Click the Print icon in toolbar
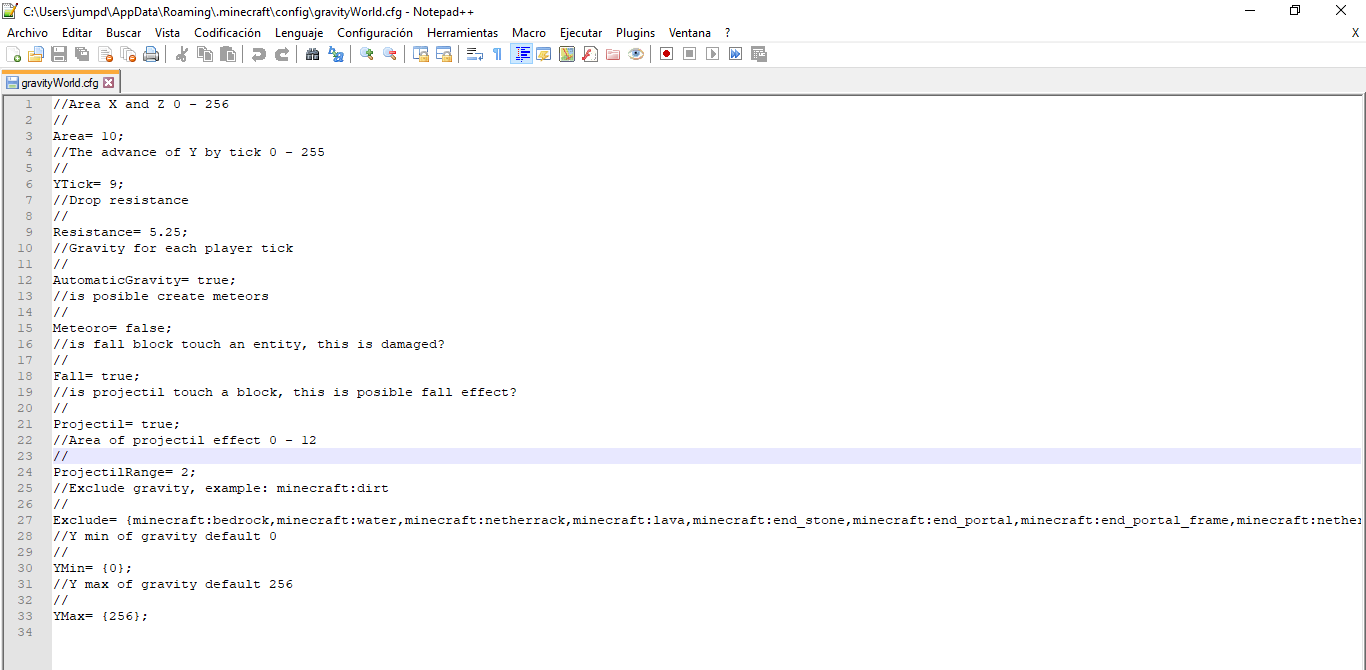The height and width of the screenshot is (670, 1366). click(x=151, y=54)
